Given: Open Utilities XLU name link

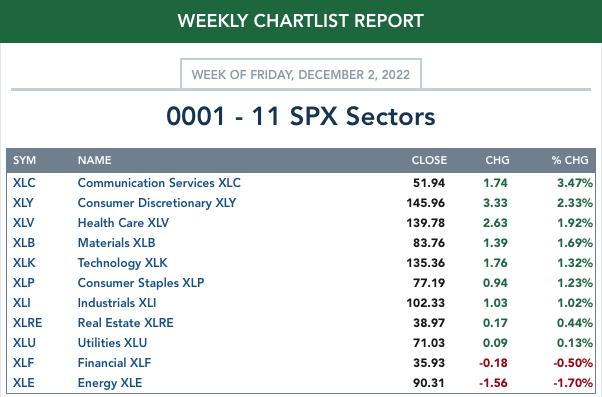Looking at the screenshot, I should pyautogui.click(x=112, y=343).
